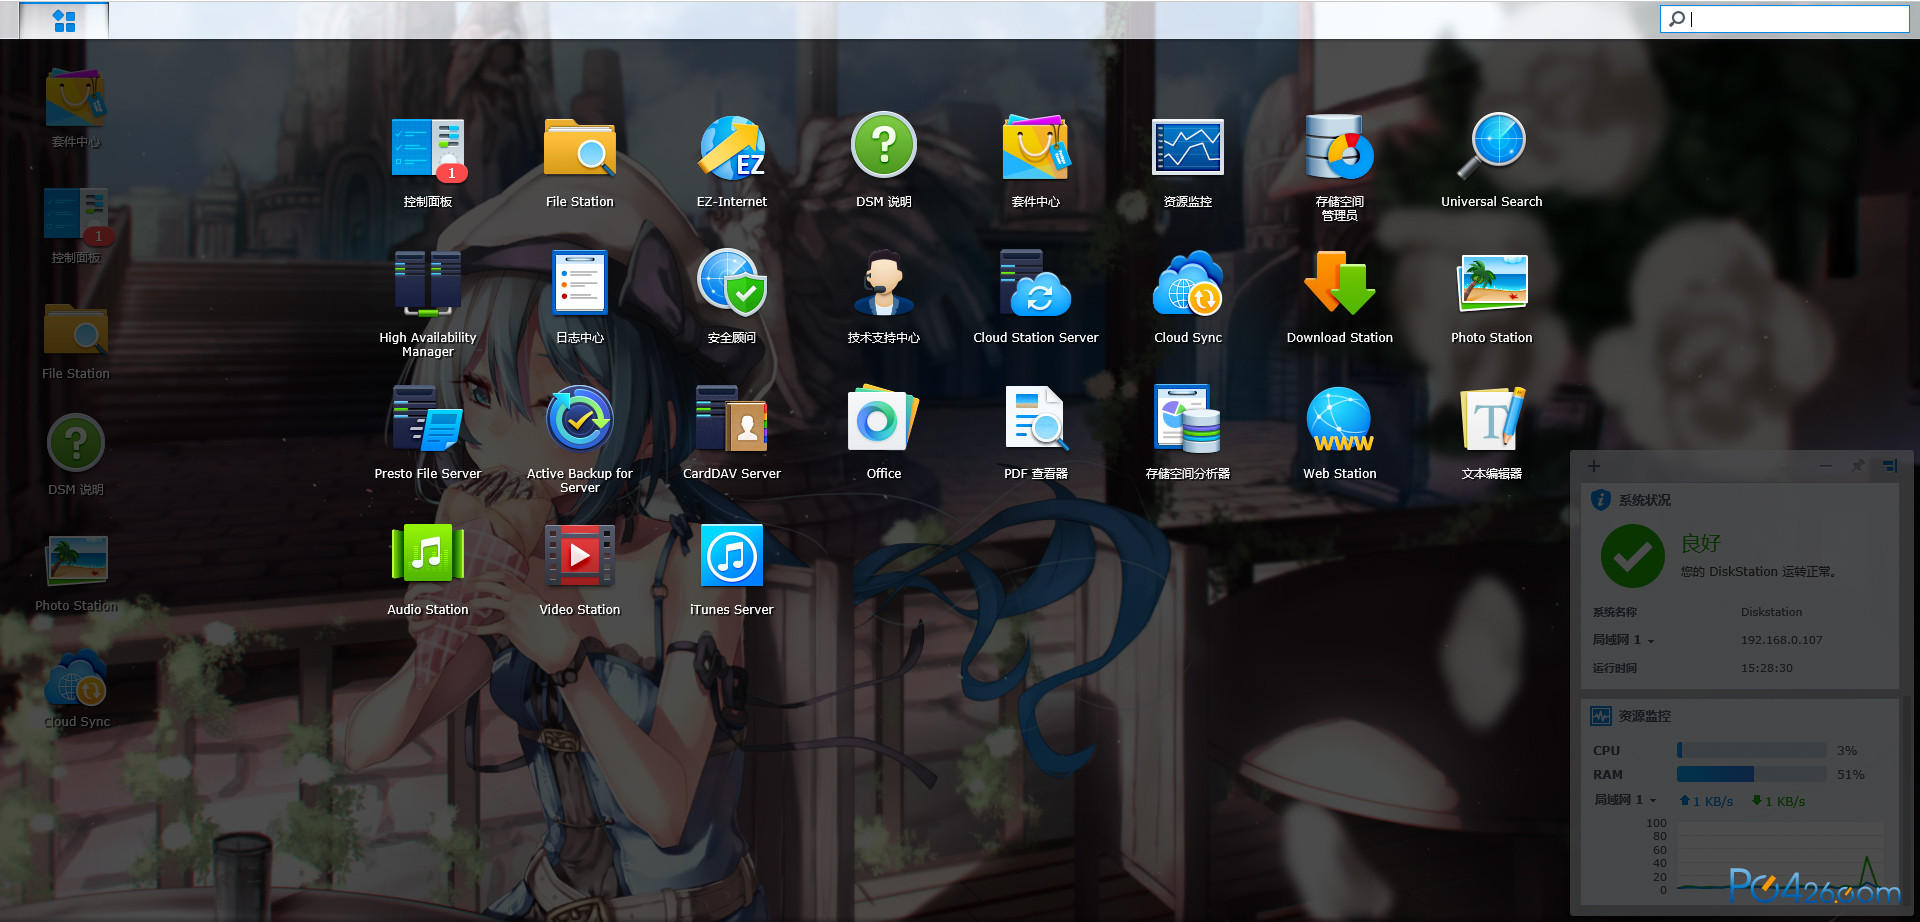
Task: Open dimmed DSM 说明 desktop shortcut
Action: (76, 442)
